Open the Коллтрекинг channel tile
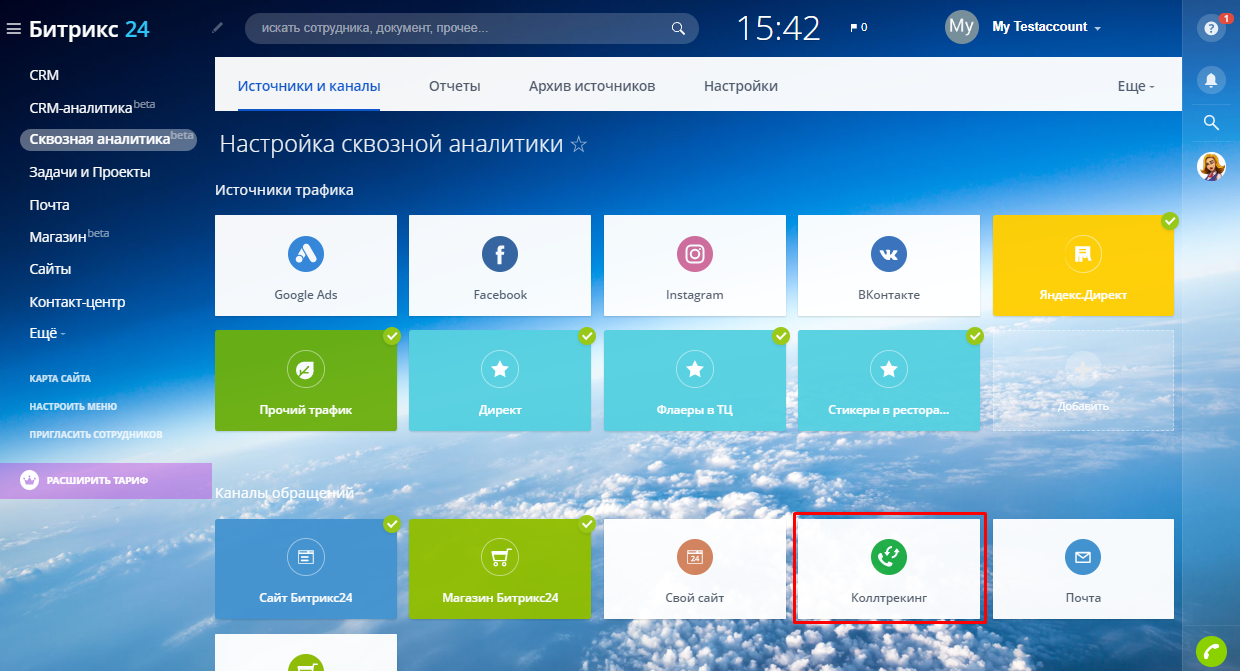This screenshot has width=1240, height=671. tap(888, 569)
